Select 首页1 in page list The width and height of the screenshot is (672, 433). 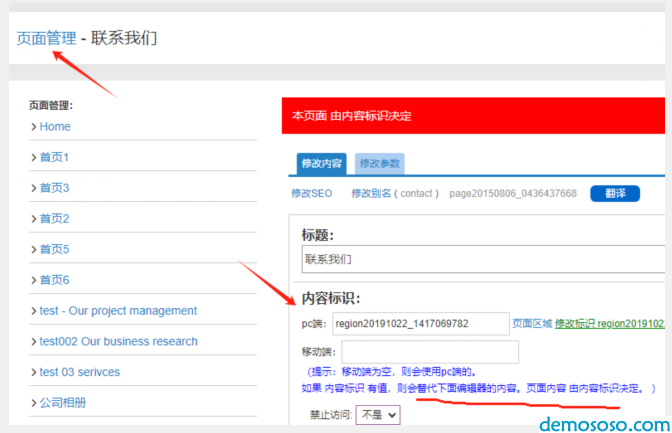[x=54, y=158]
